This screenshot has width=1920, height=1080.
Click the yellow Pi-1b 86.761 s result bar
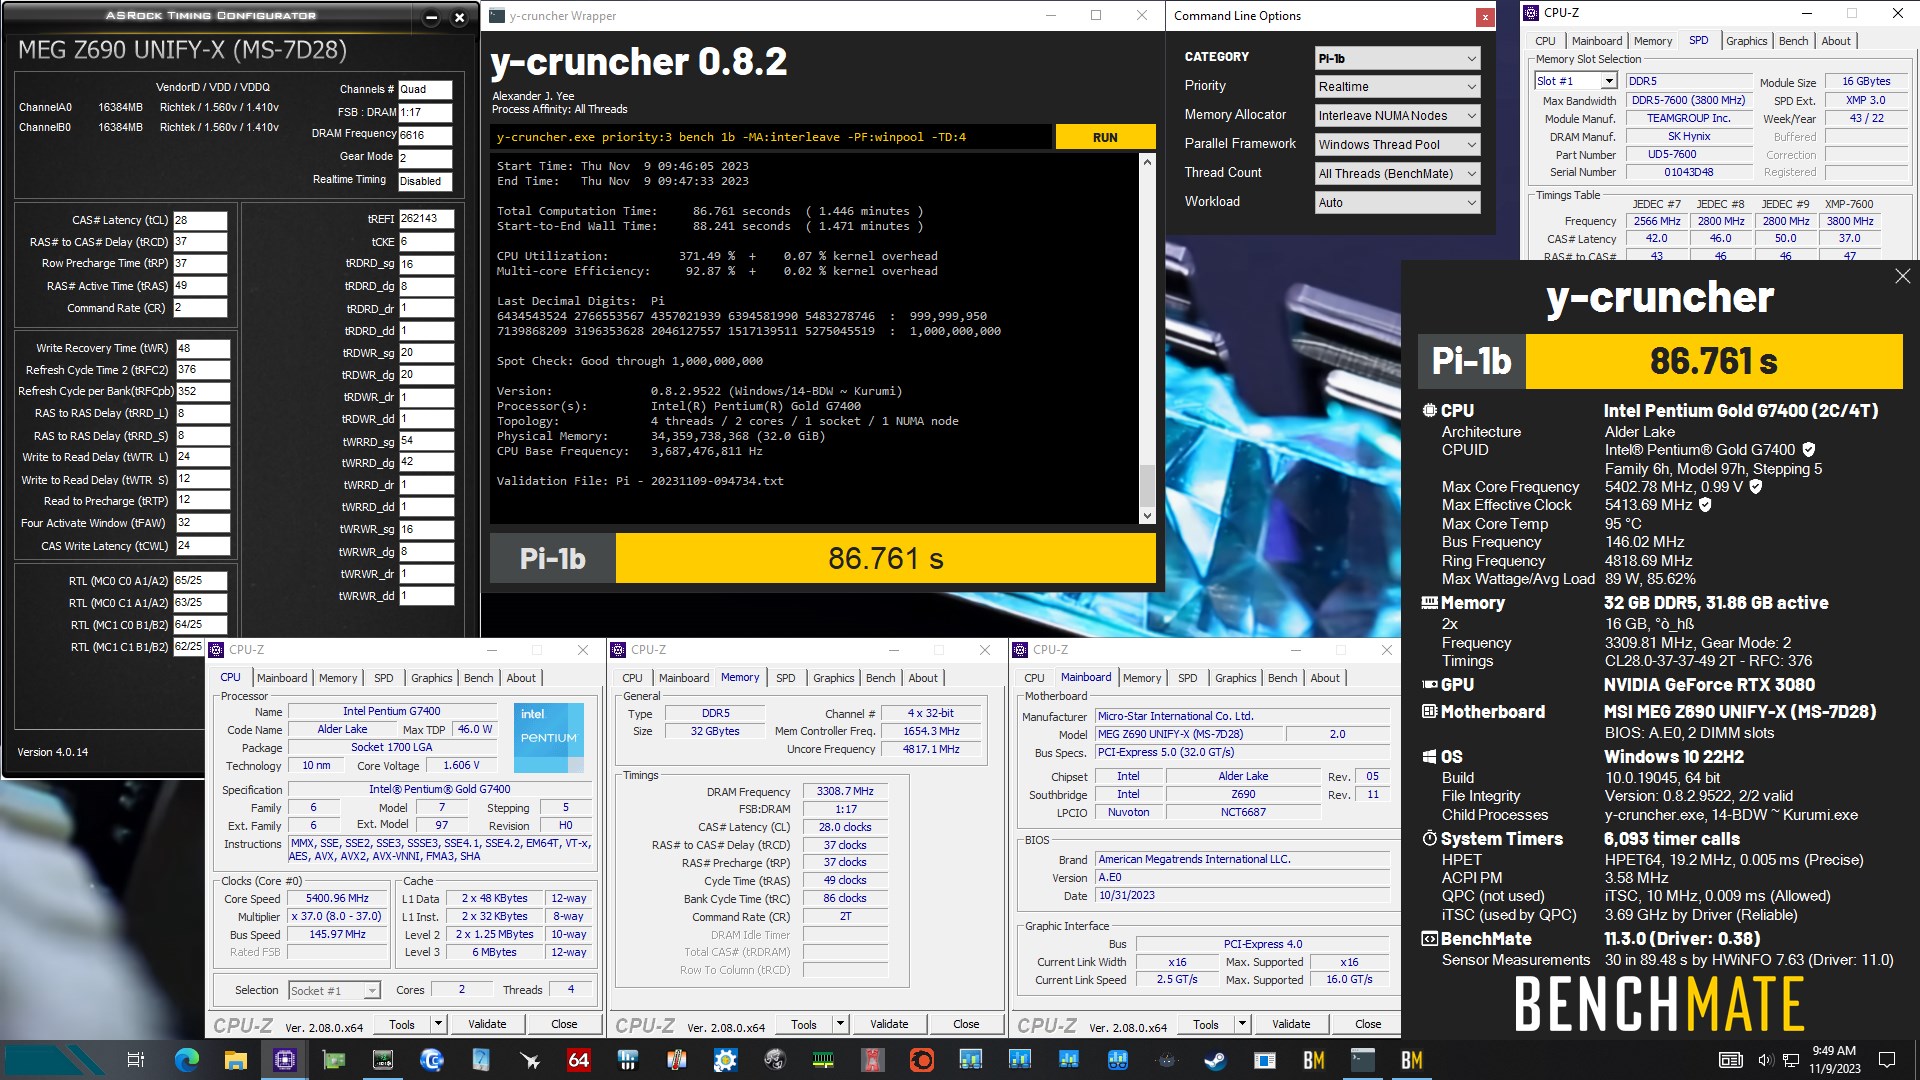(885, 558)
